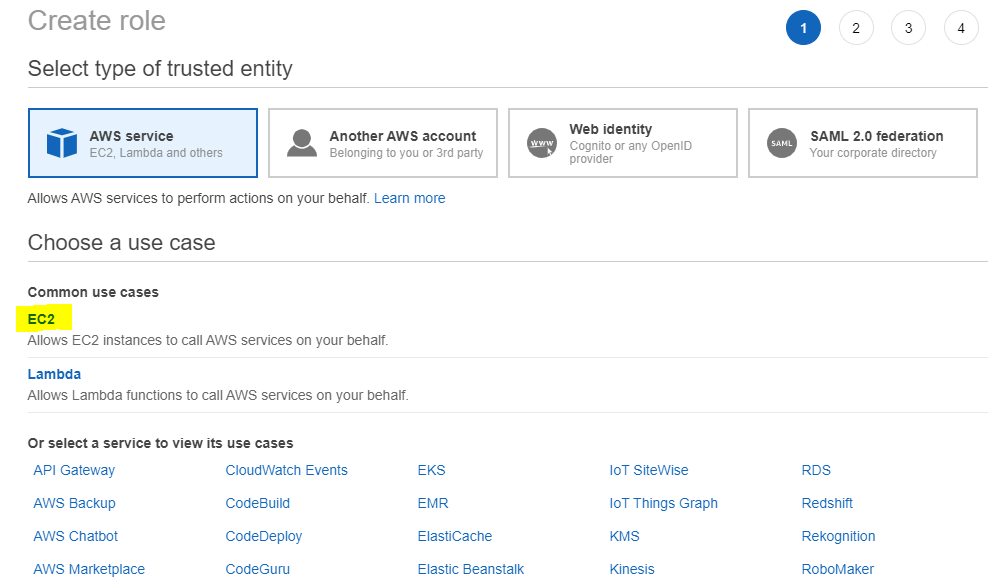Screen dimensions: 1002x581
Task: Choose SAML 2.0 federation entity card
Action: click(863, 143)
